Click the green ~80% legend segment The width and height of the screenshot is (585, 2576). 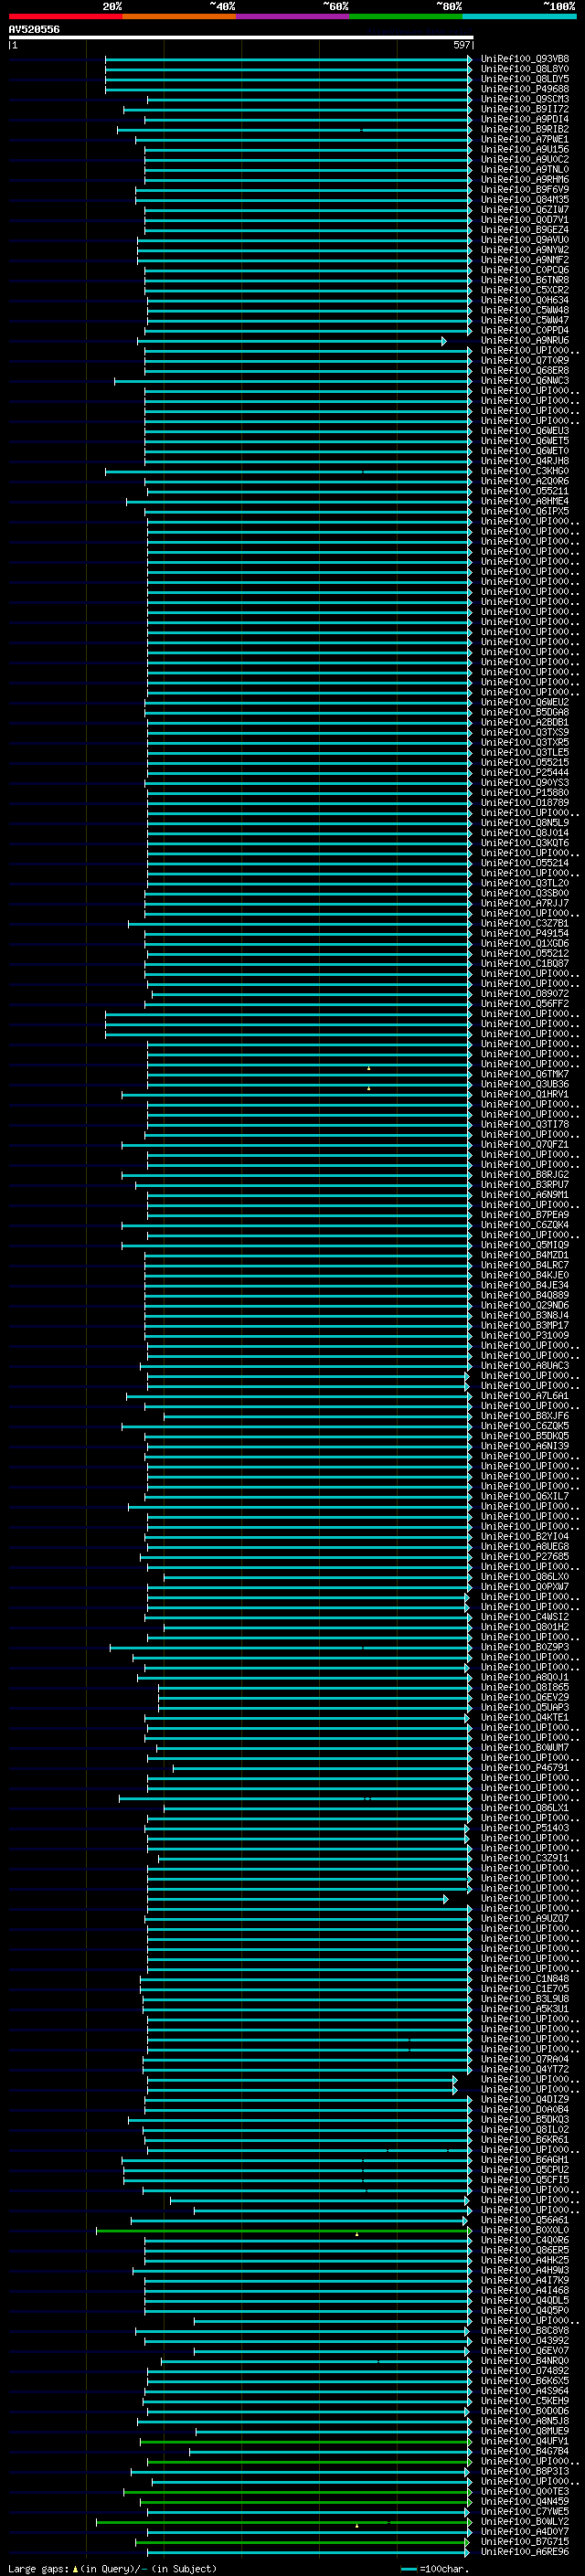point(406,16)
